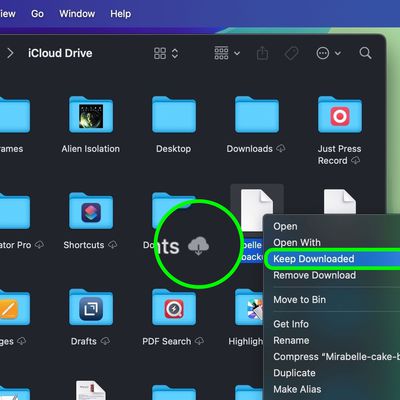
Task: Open the Drafts folder
Action: pos(91,307)
